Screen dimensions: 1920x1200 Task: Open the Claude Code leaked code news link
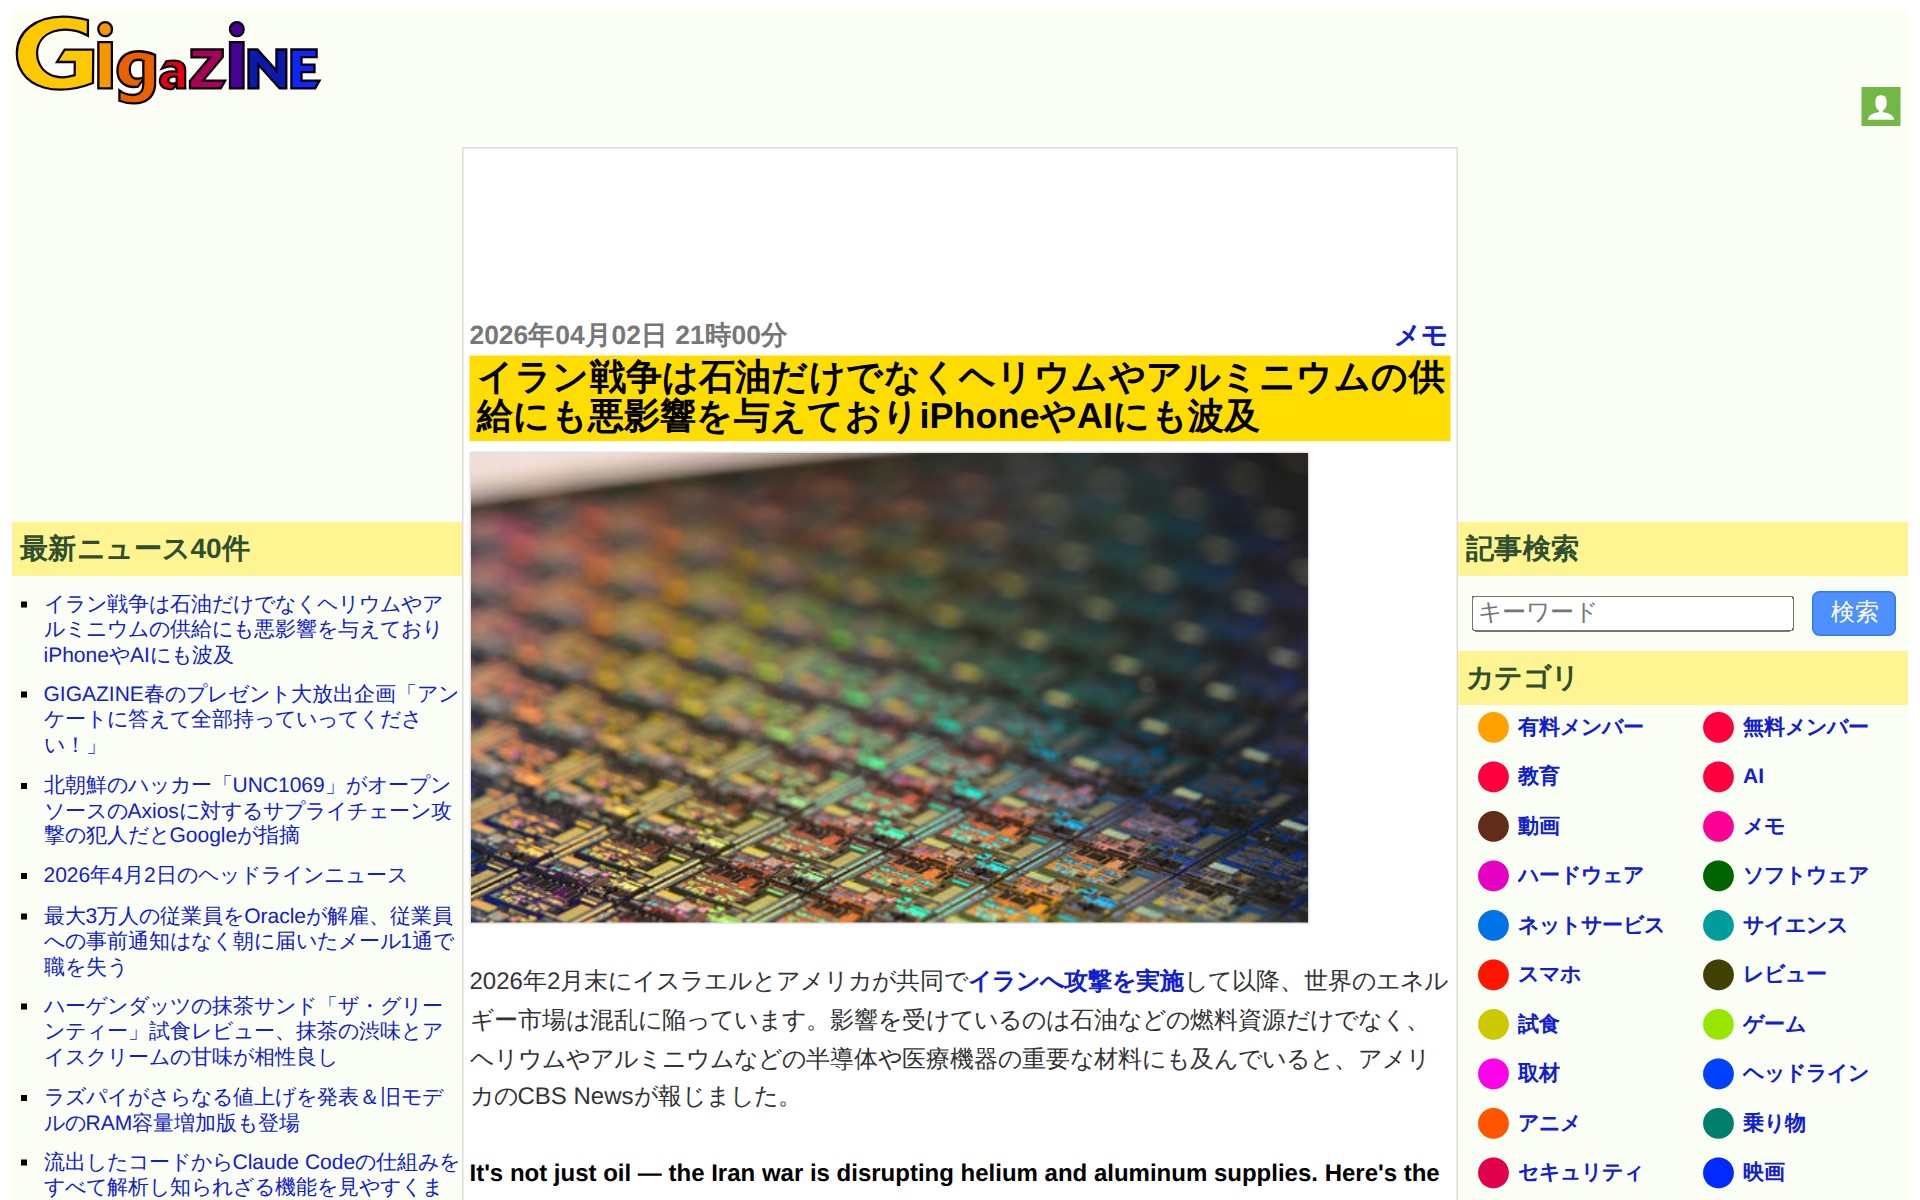(x=250, y=1174)
